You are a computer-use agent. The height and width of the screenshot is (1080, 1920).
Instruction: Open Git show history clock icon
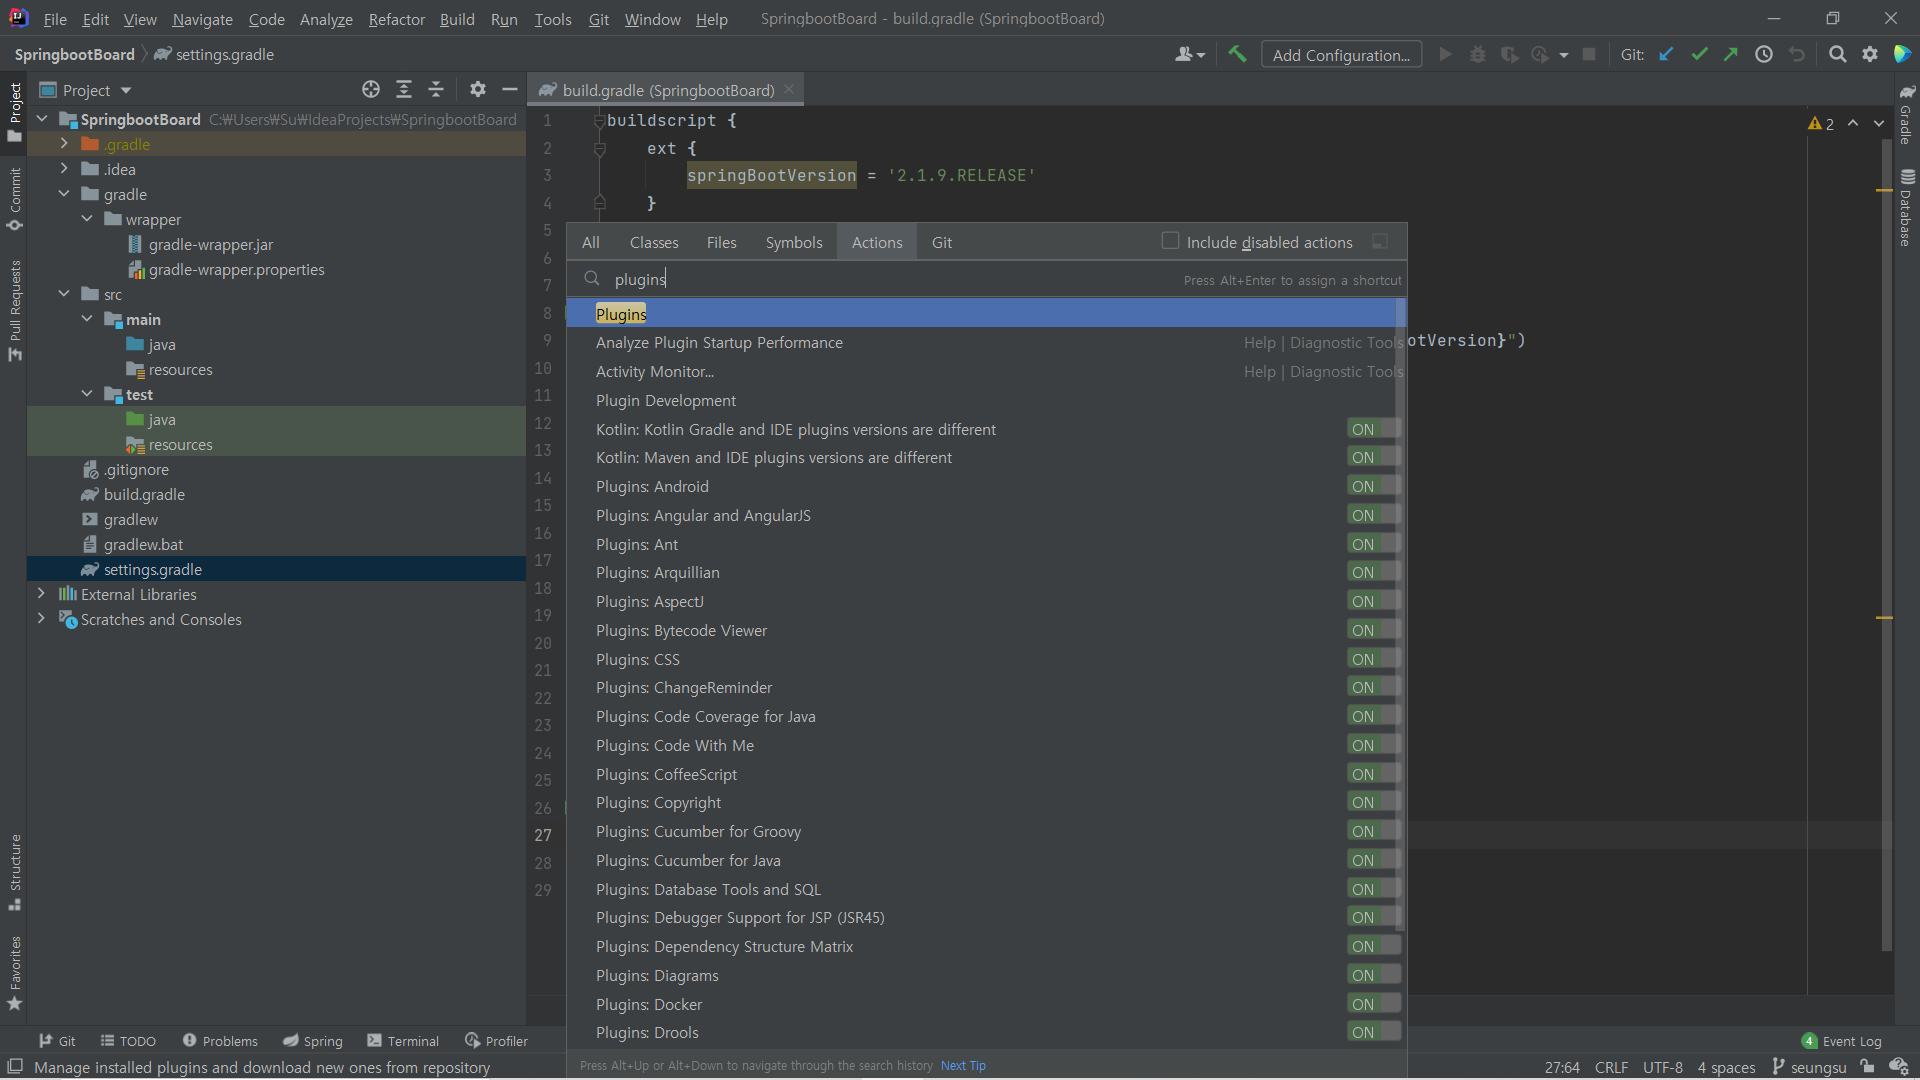coord(1764,55)
